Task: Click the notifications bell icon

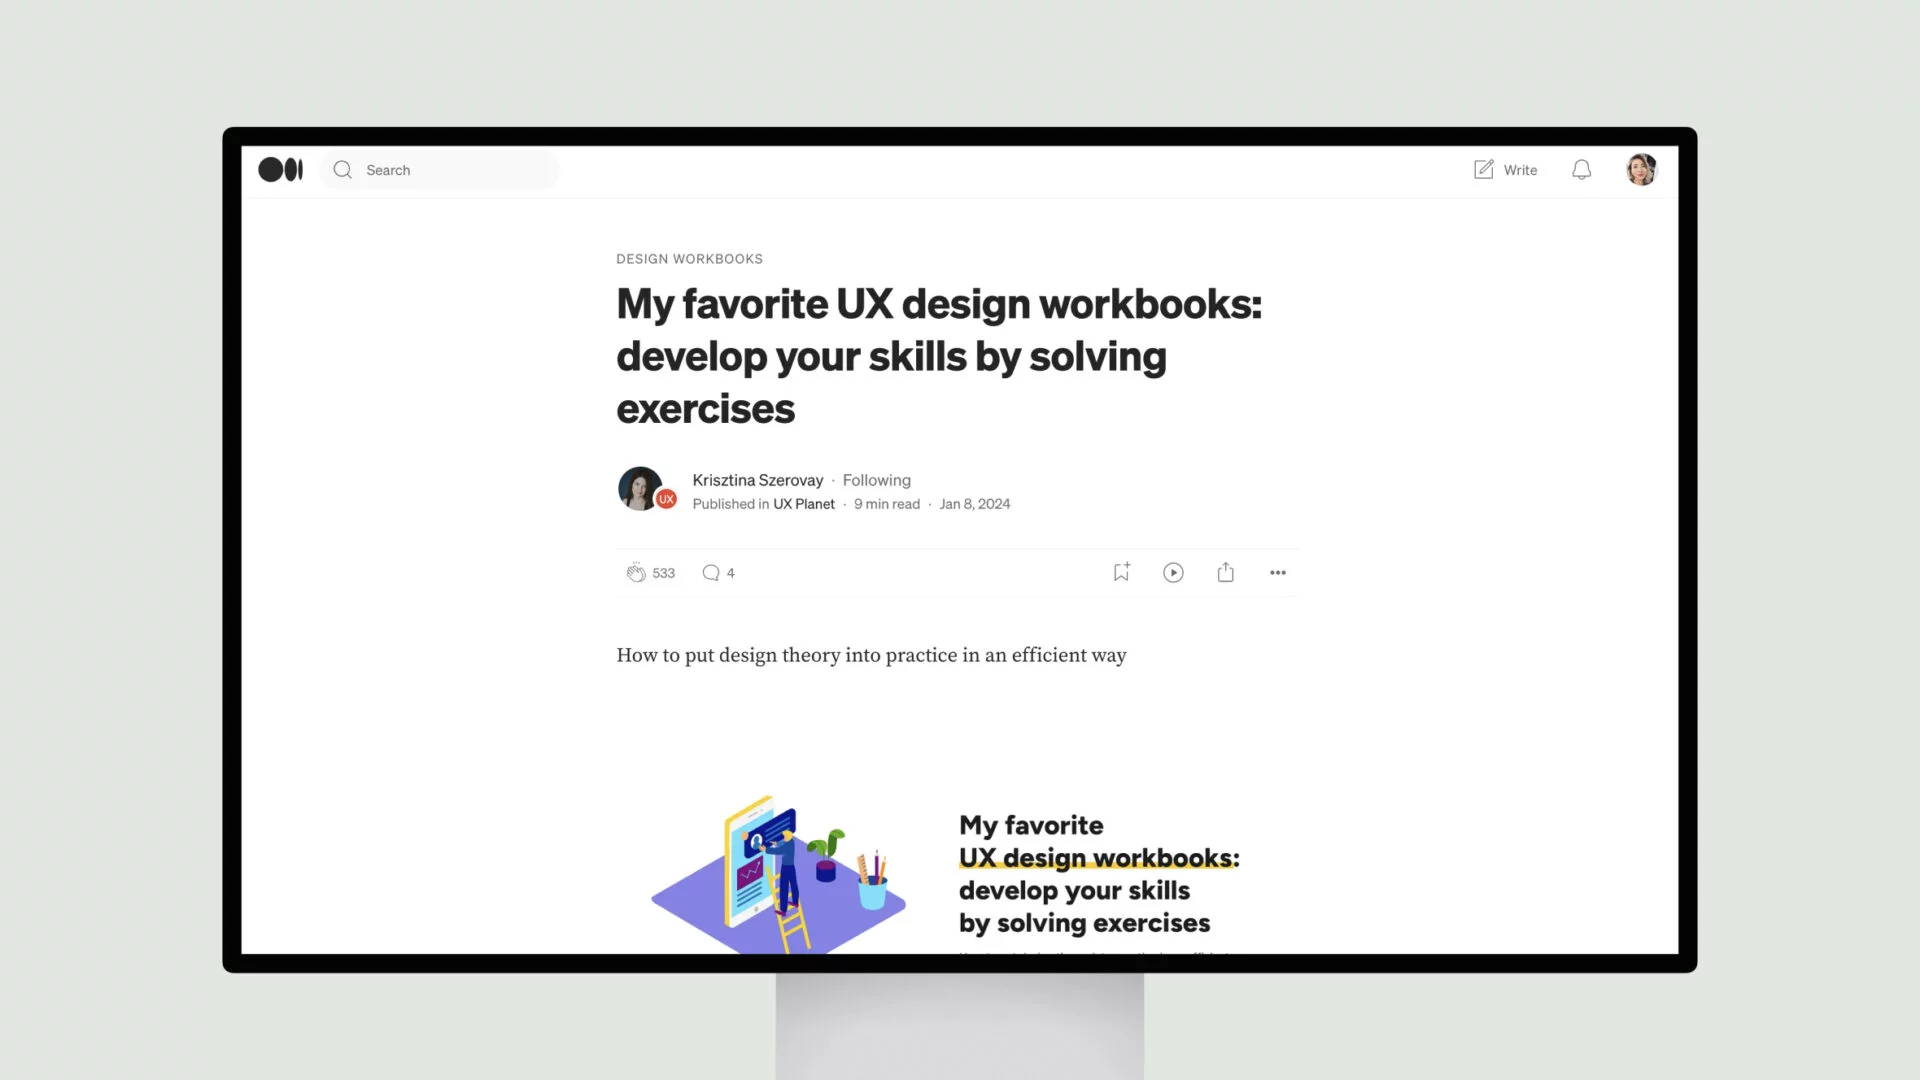Action: (x=1581, y=169)
